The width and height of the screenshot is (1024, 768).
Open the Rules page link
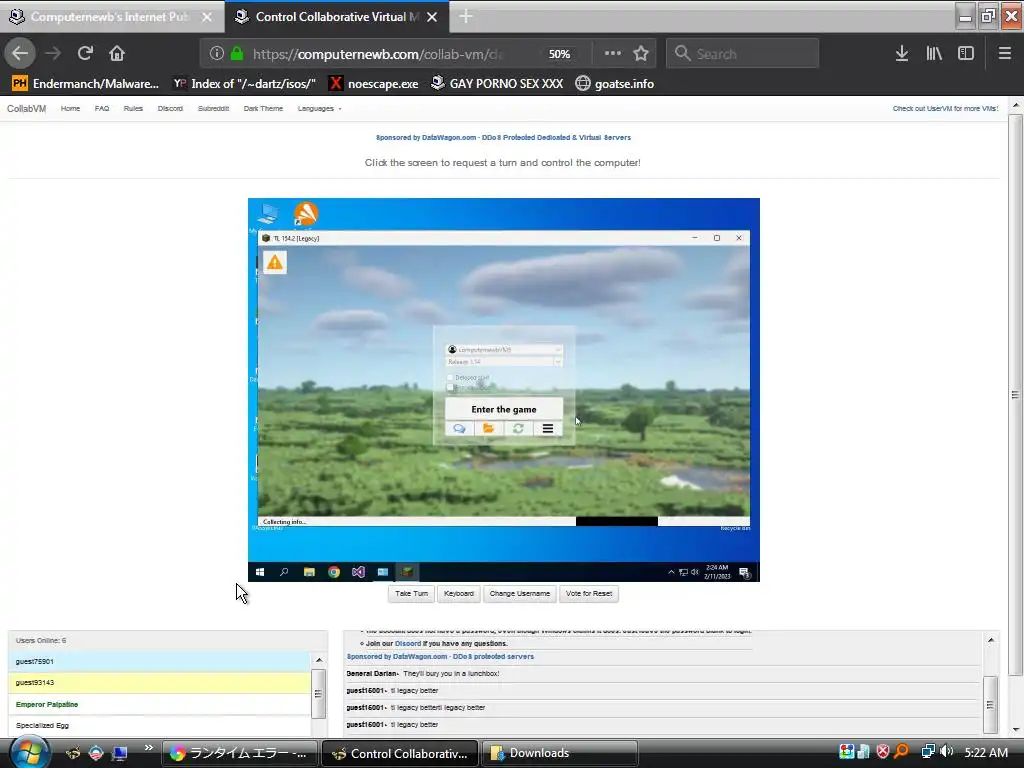click(133, 108)
